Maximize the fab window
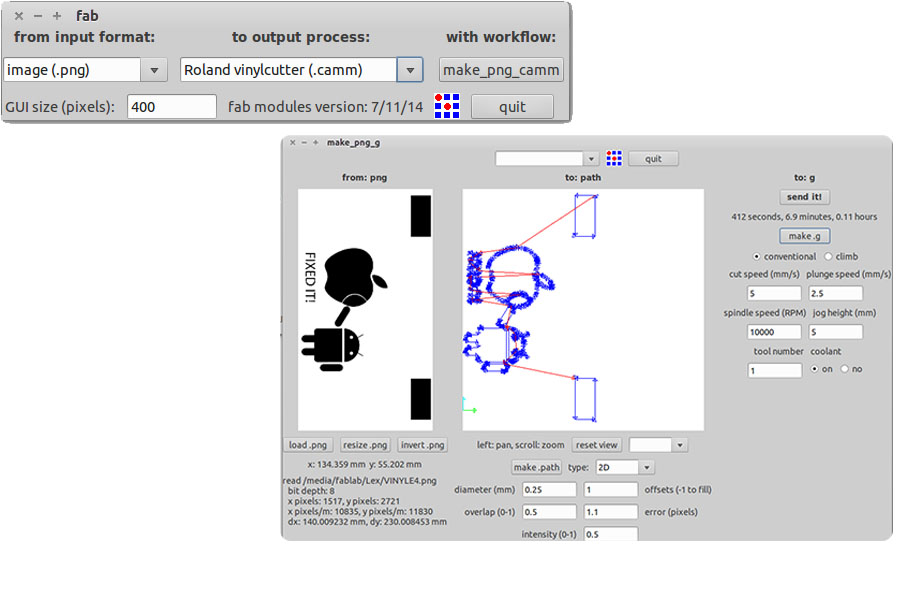 [57, 16]
